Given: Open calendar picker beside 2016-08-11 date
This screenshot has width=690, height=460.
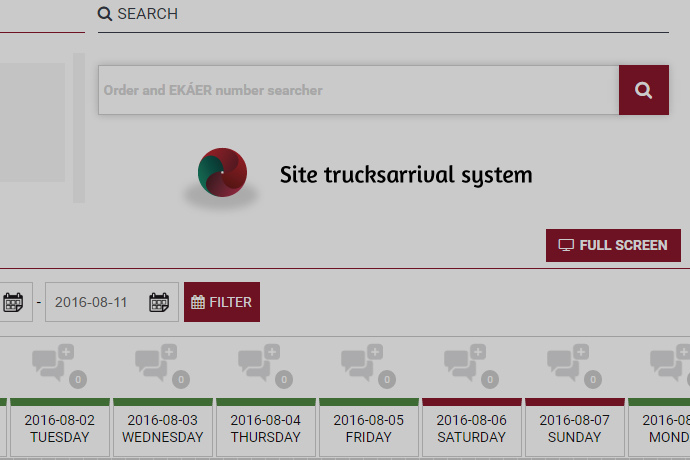Looking at the screenshot, I should point(159,302).
